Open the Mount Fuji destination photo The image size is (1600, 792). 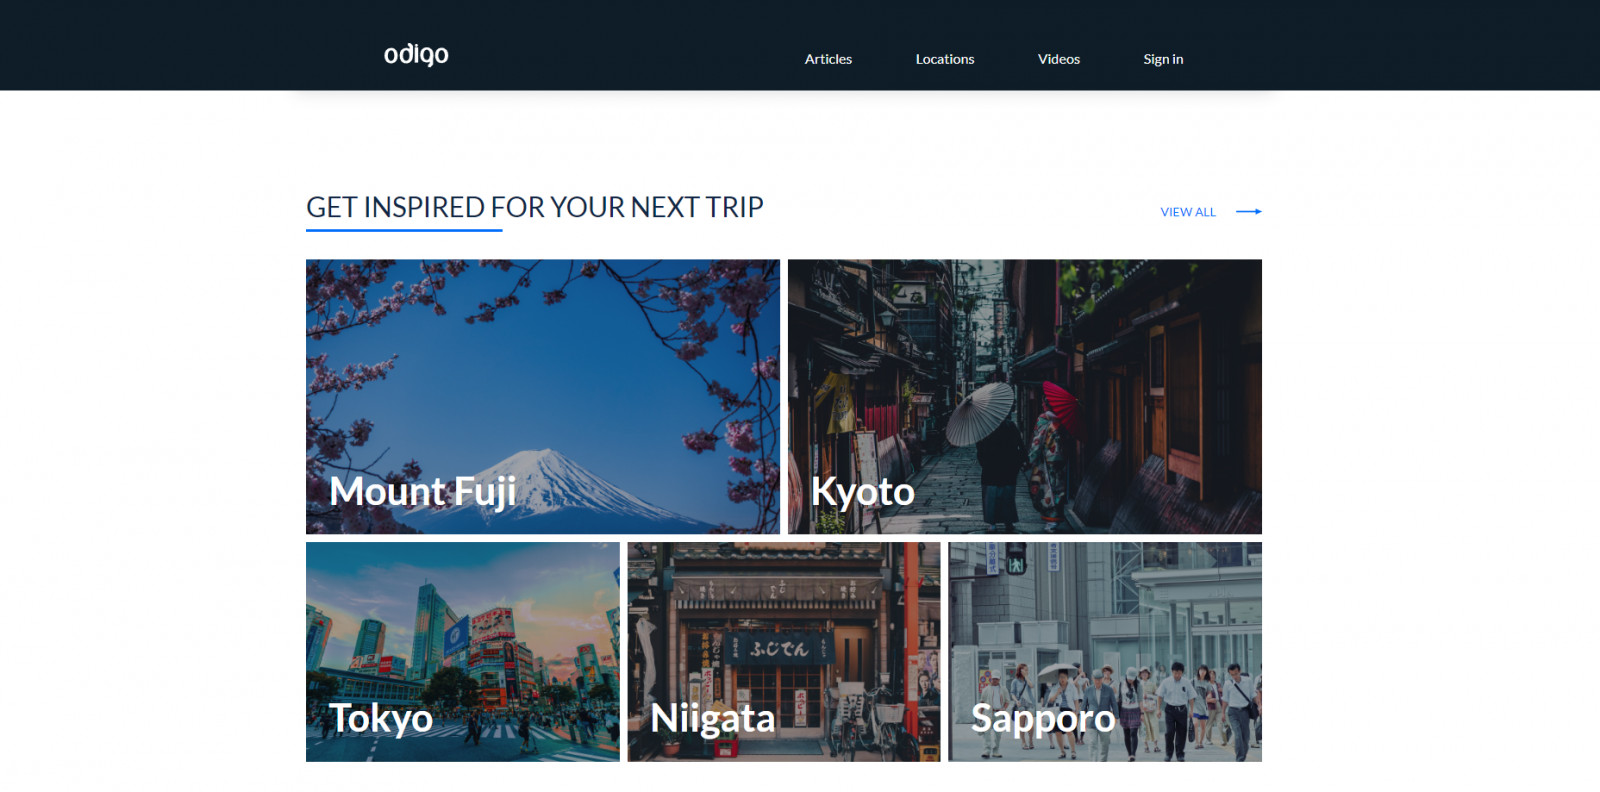coord(543,396)
